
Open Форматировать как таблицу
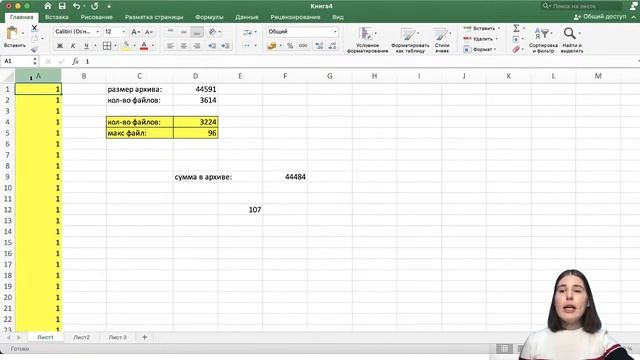410,40
